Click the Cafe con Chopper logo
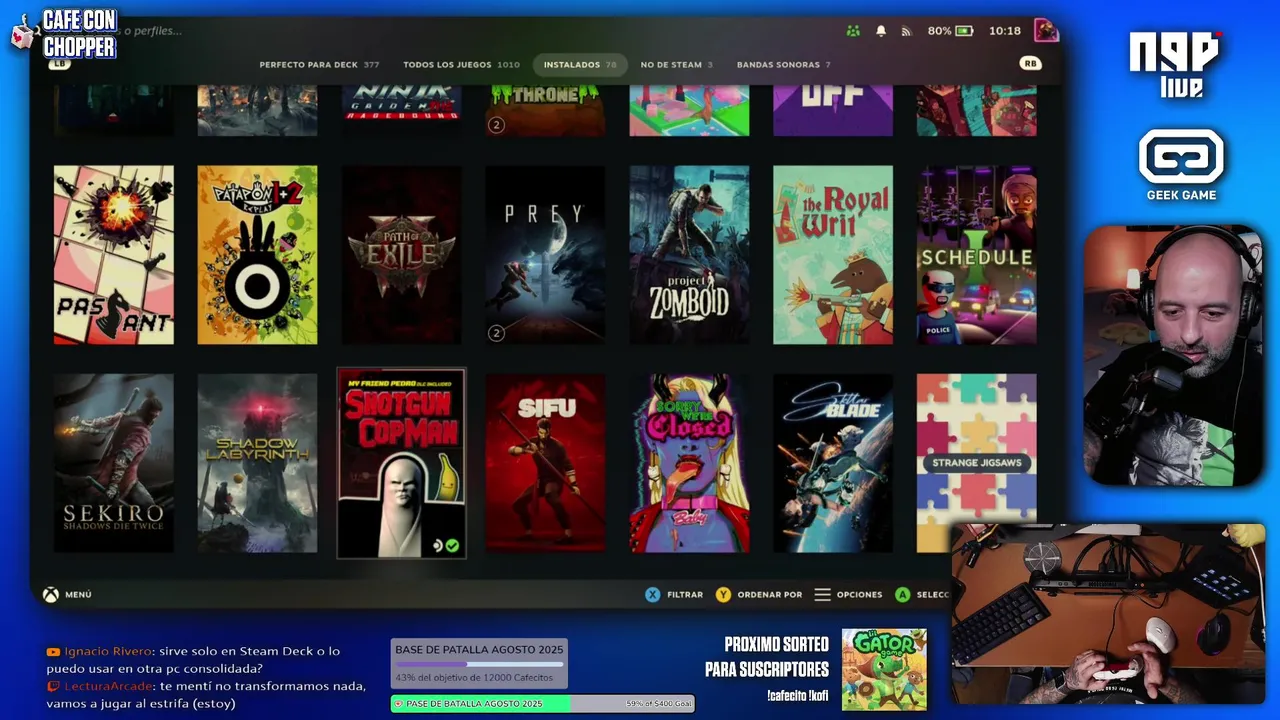1280x720 pixels. pyautogui.click(x=66, y=35)
